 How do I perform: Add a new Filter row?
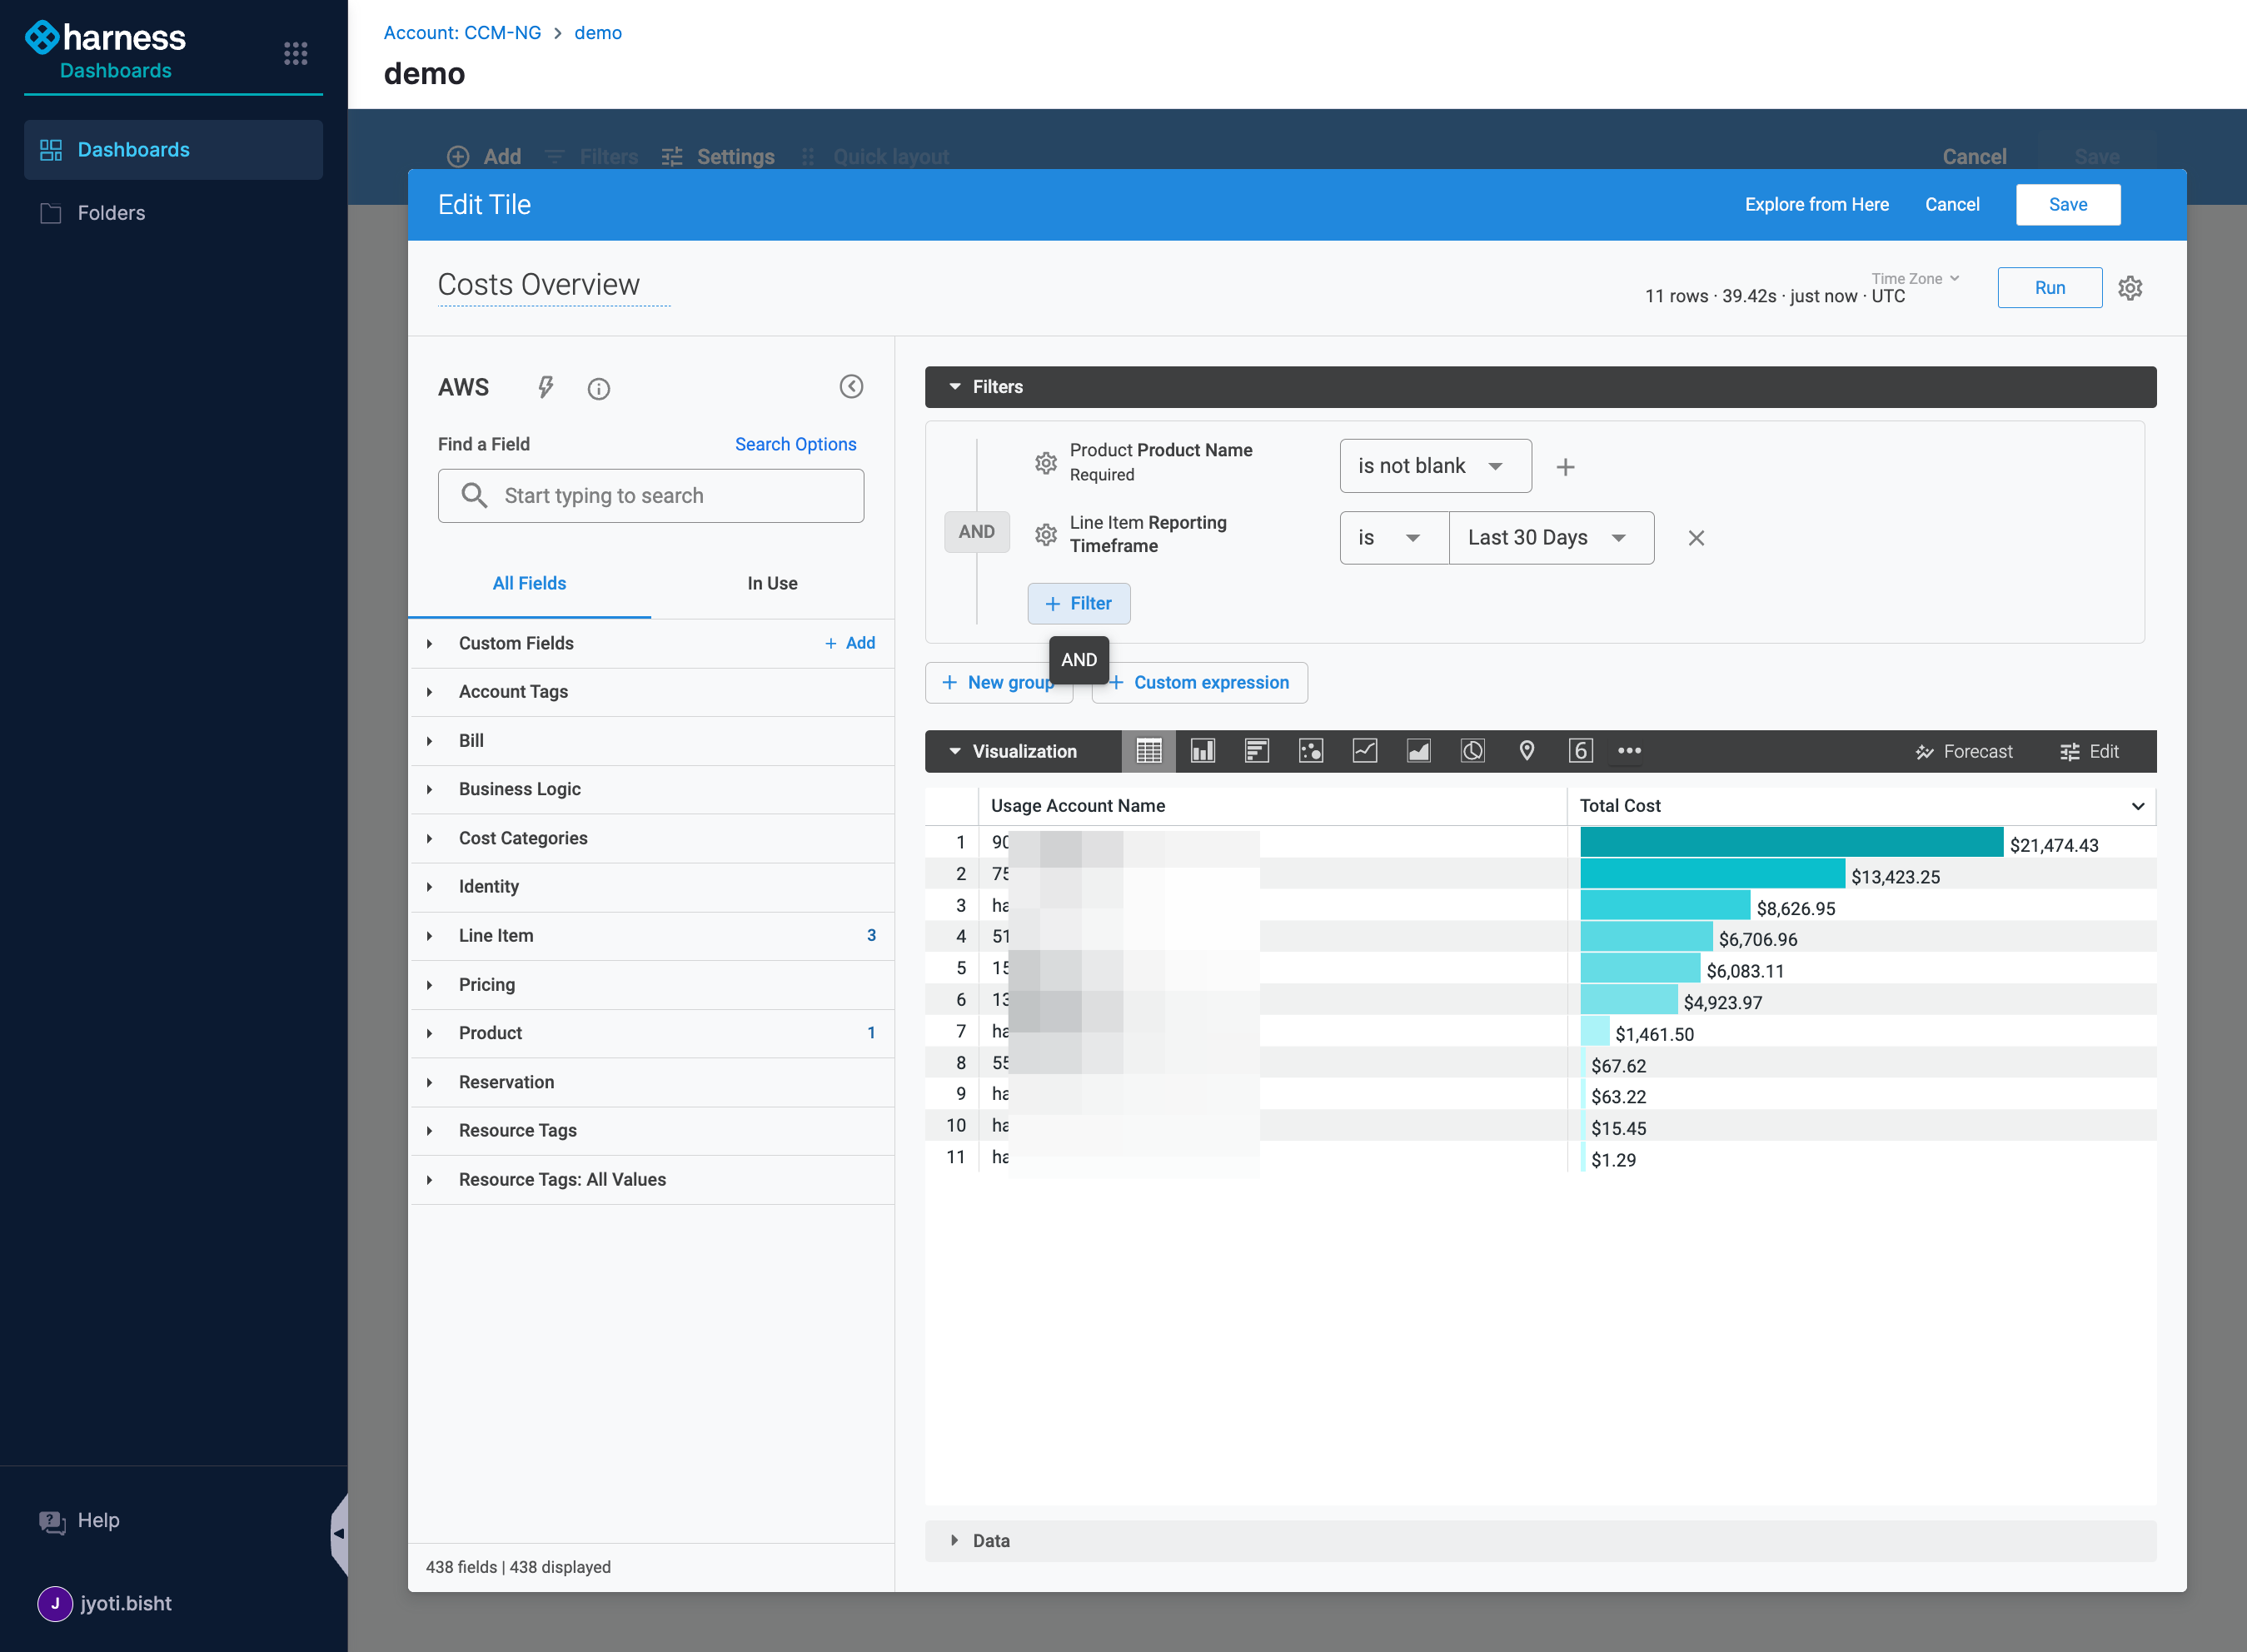coord(1079,604)
